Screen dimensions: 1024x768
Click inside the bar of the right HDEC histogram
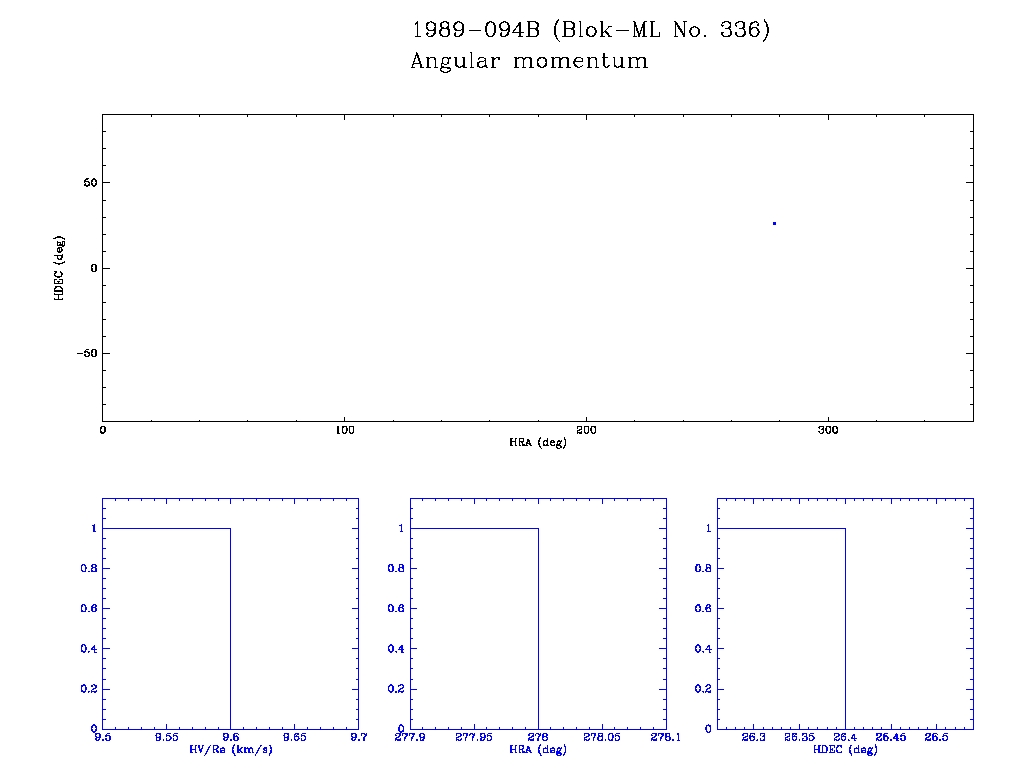coord(781,628)
